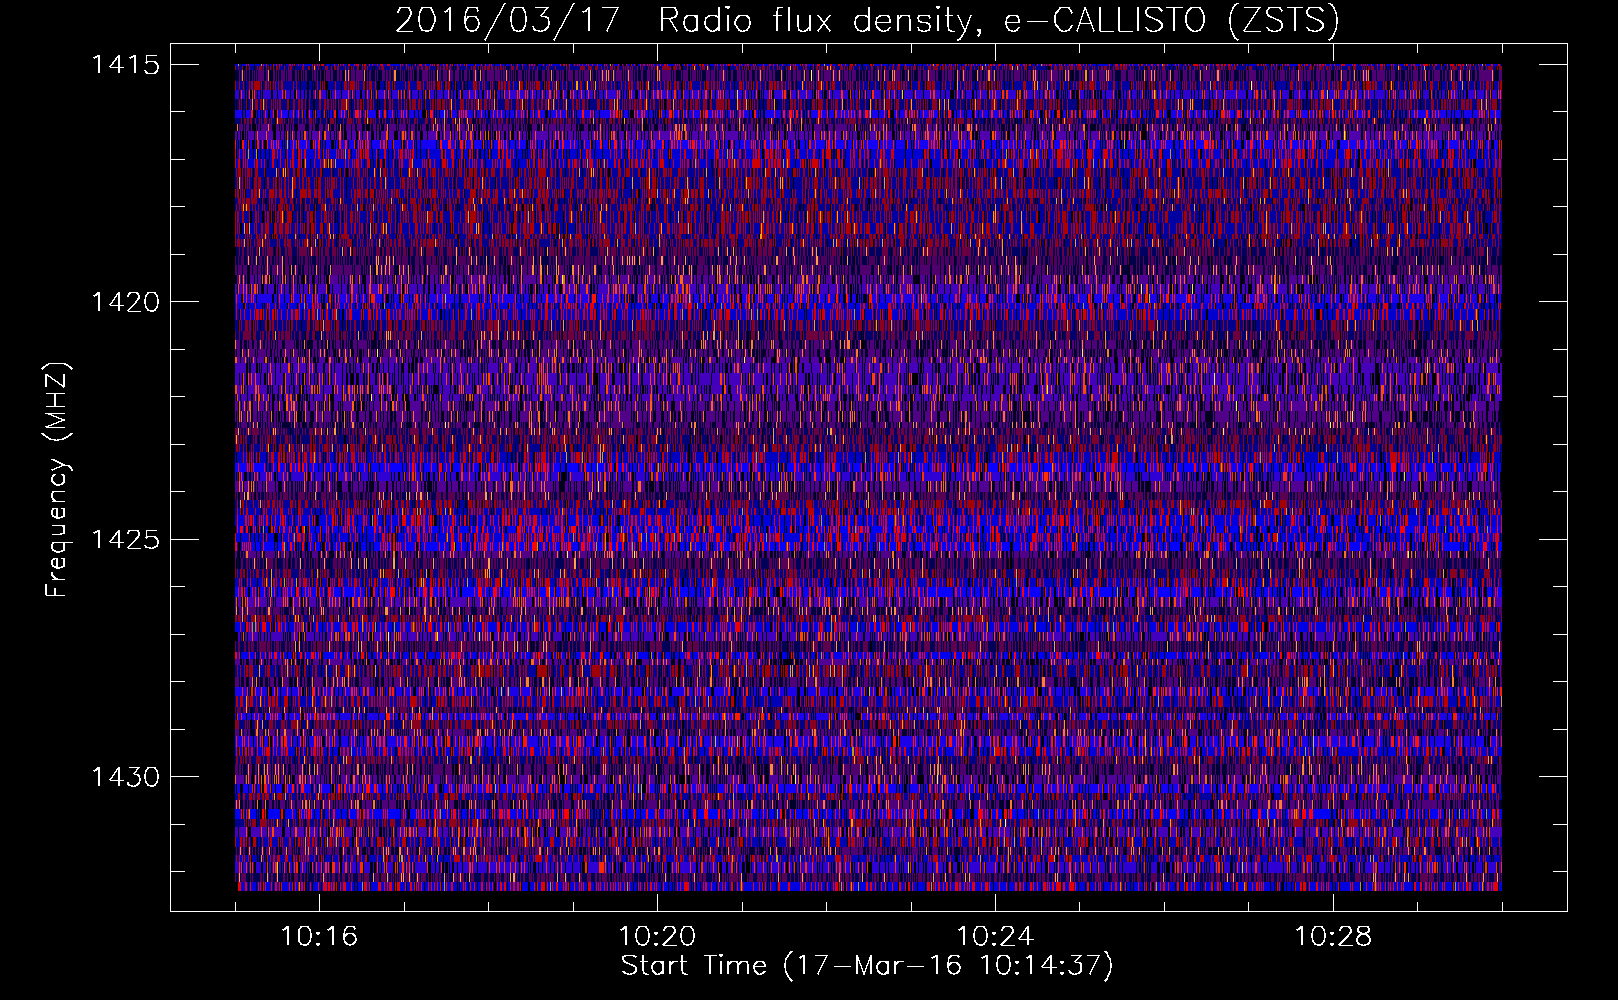The image size is (1618, 1000).
Task: Click the "Frequency (MHZ)" axis label
Action: pyautogui.click(x=57, y=479)
